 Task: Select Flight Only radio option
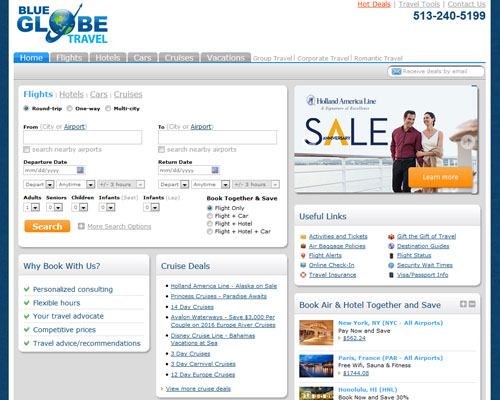[x=210, y=208]
